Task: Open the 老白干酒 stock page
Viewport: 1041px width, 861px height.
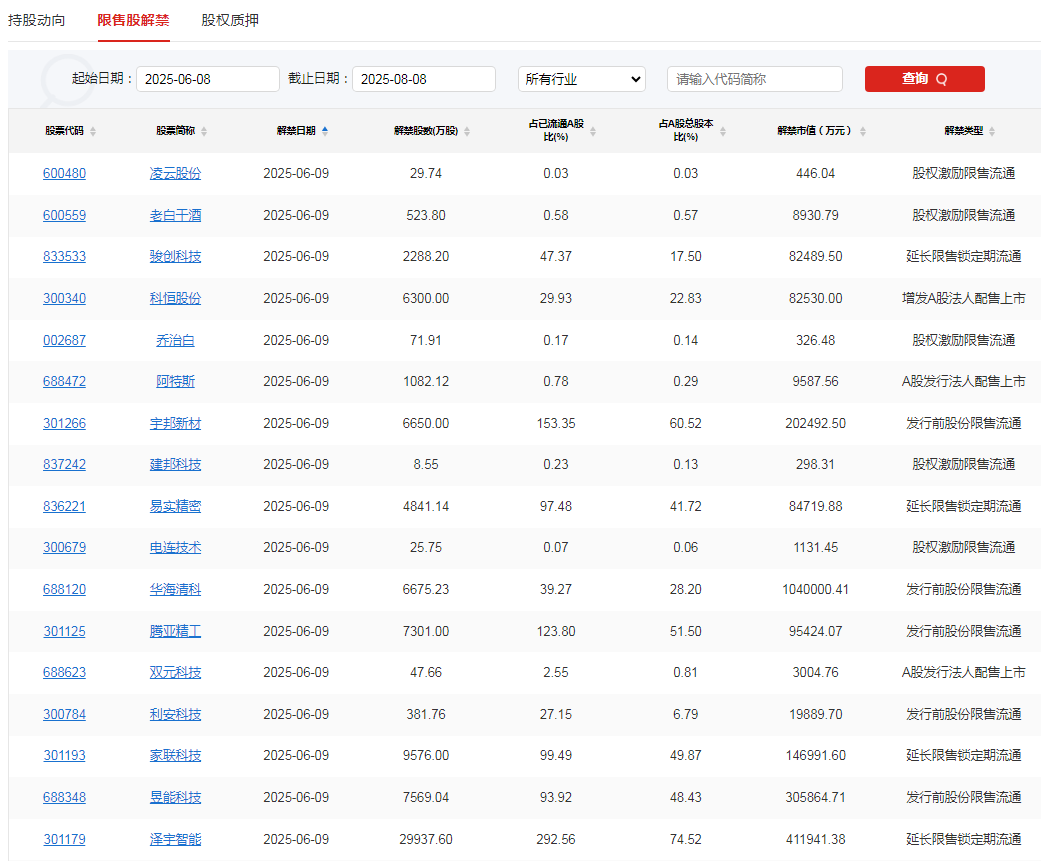Action: pyautogui.click(x=175, y=214)
